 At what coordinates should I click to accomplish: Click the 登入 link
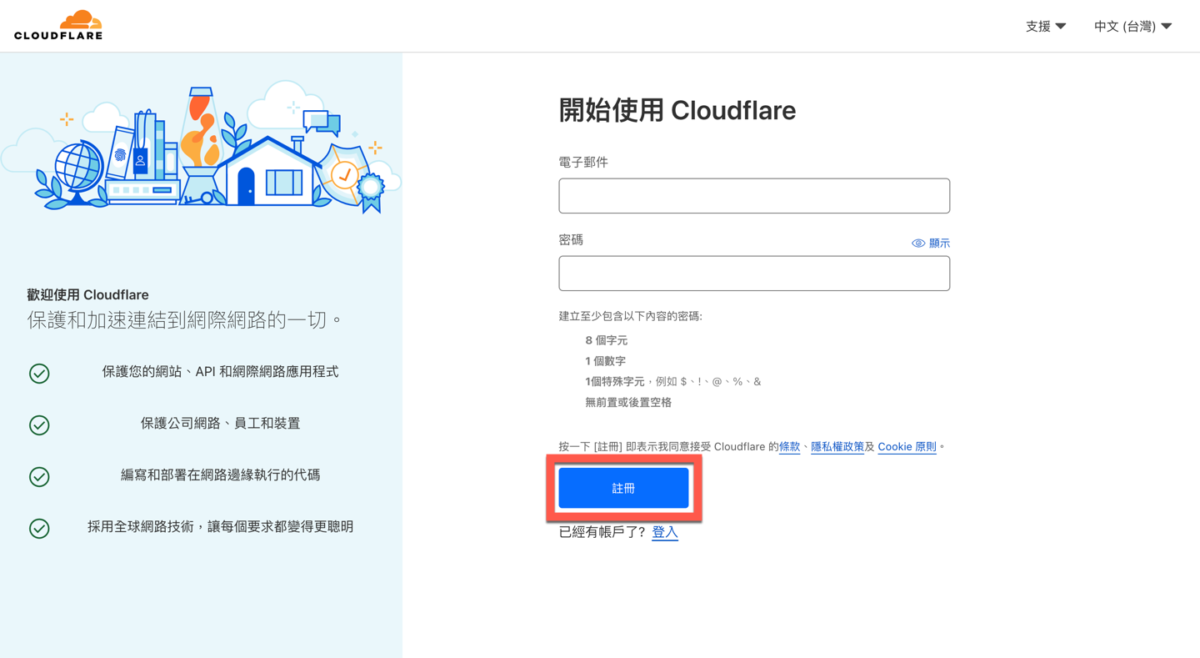[665, 532]
